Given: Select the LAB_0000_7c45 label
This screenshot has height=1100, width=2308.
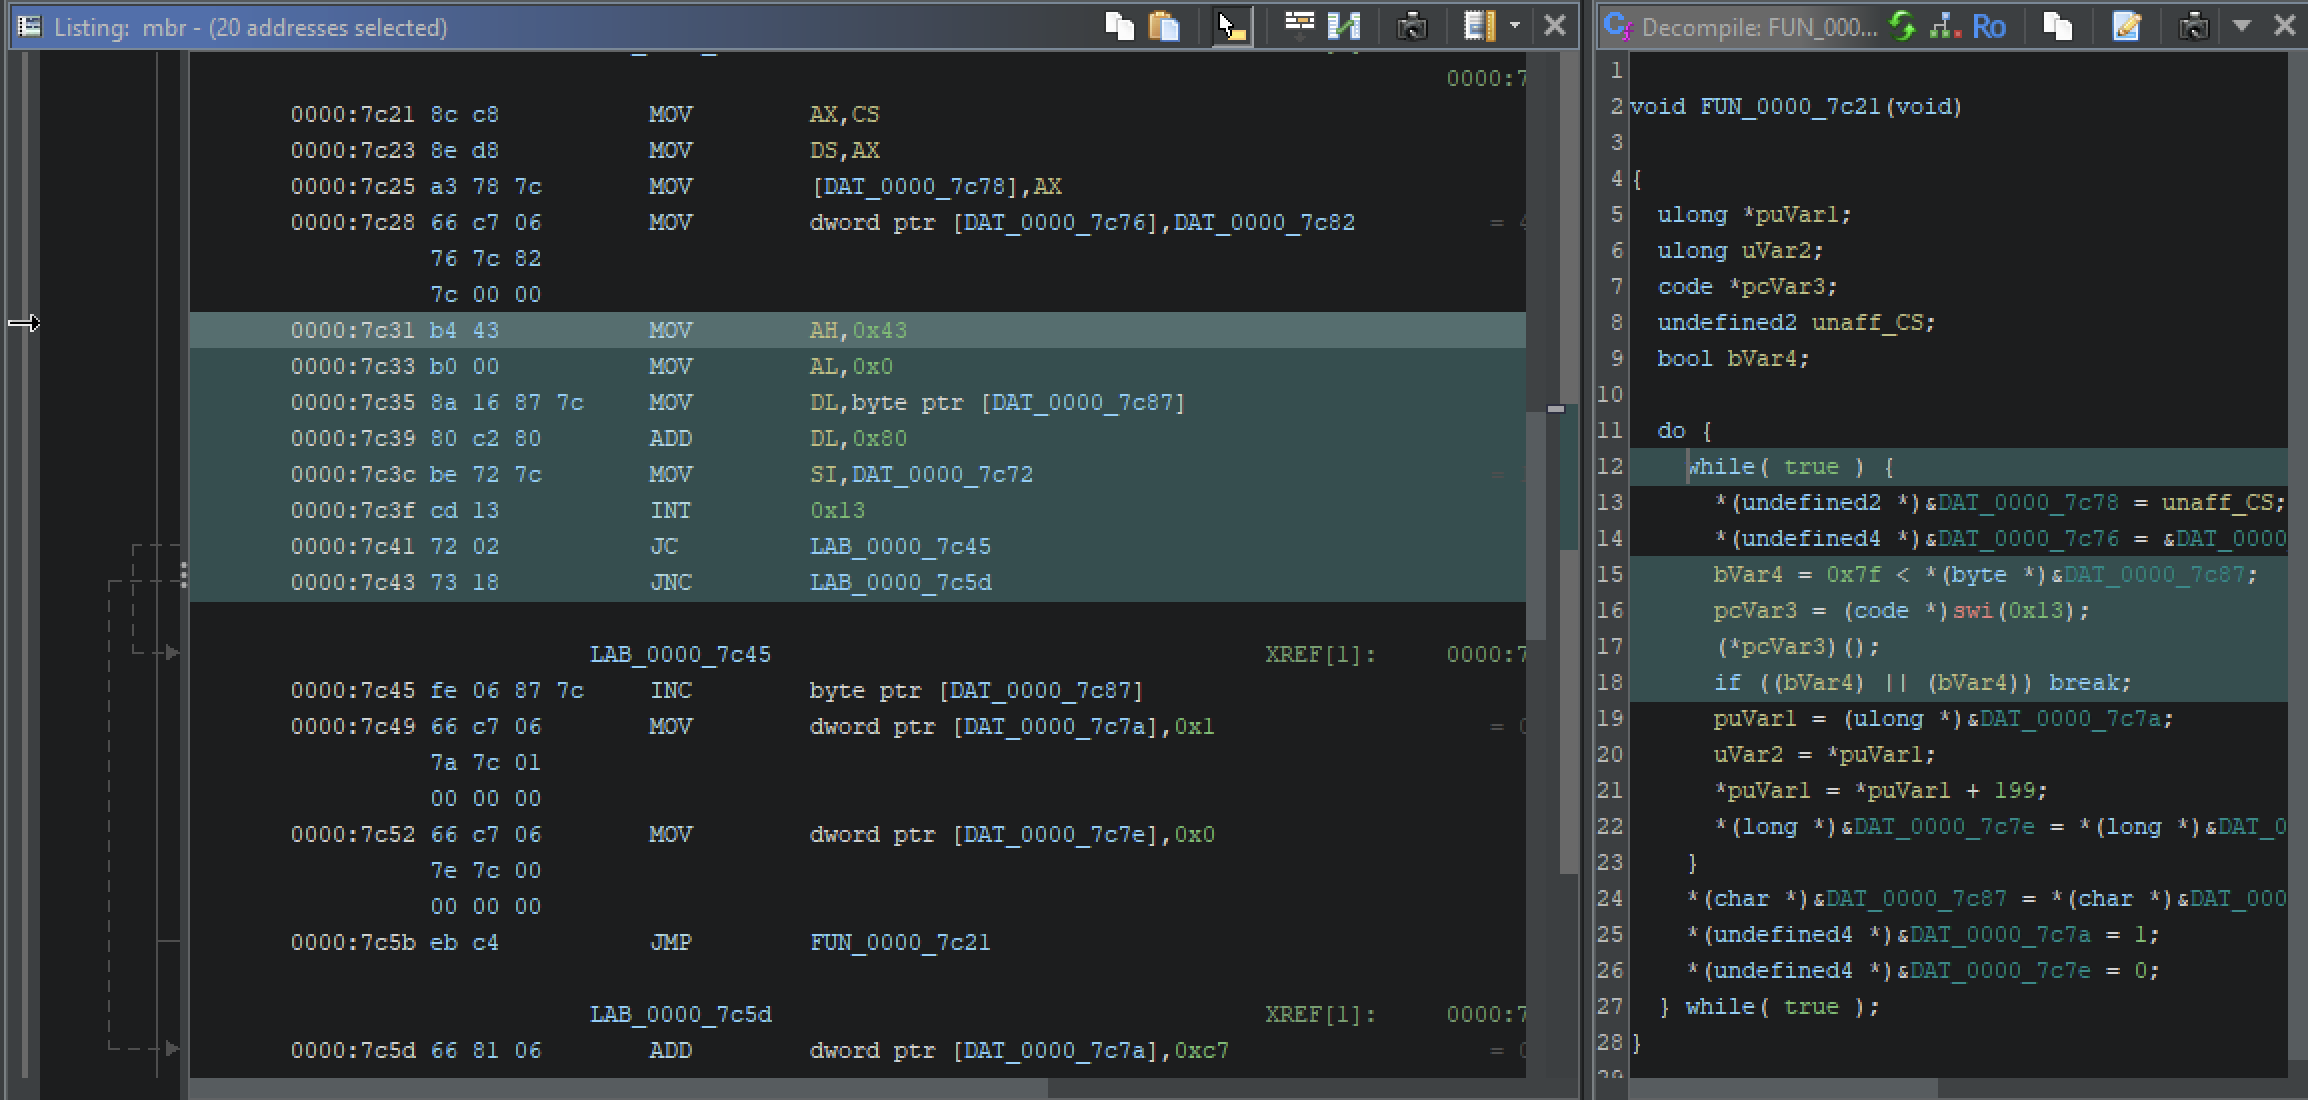Looking at the screenshot, I should point(680,654).
